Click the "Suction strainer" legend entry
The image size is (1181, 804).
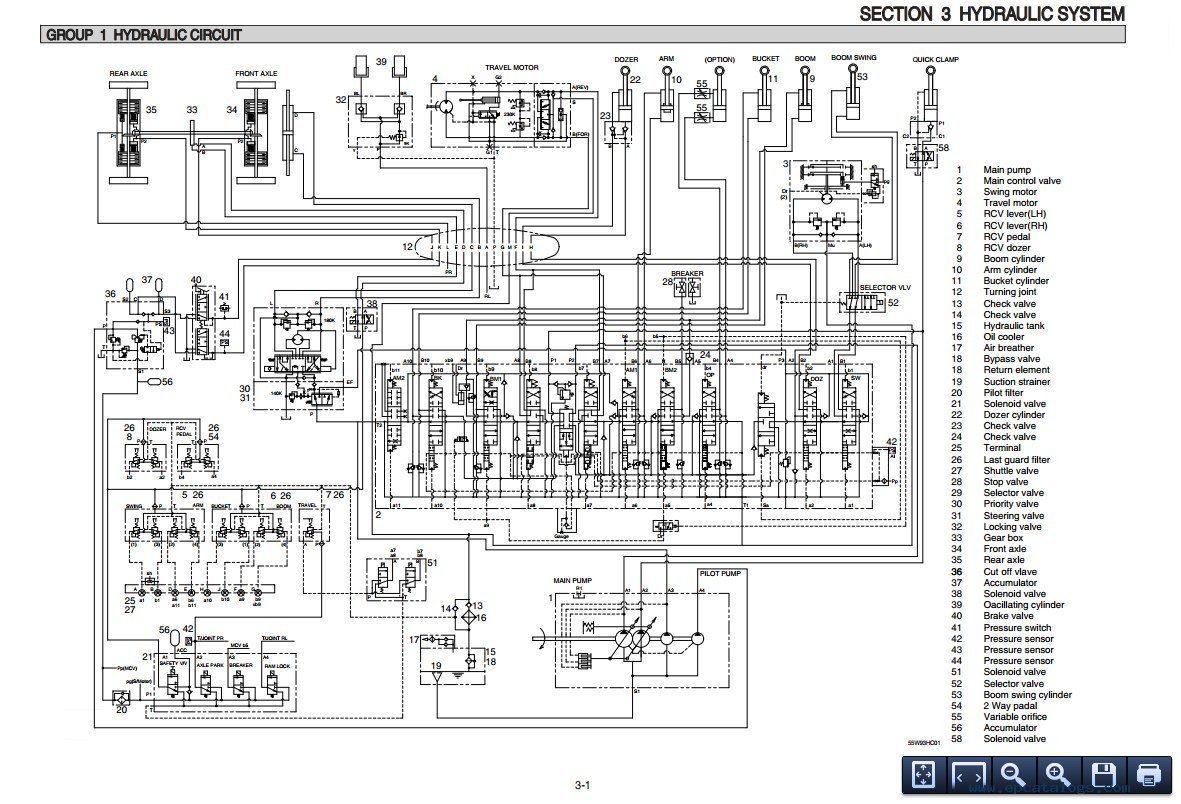pyautogui.click(x=1017, y=381)
